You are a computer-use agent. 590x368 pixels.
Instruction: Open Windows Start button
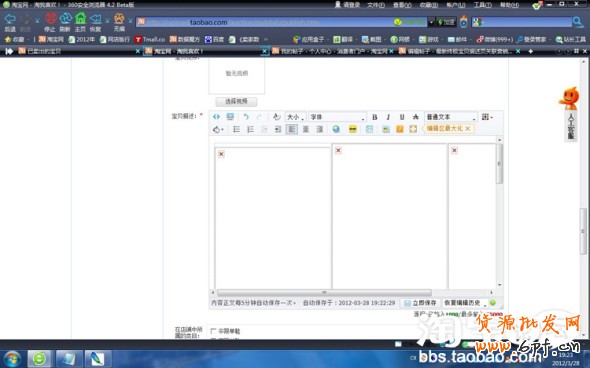[x=12, y=359]
